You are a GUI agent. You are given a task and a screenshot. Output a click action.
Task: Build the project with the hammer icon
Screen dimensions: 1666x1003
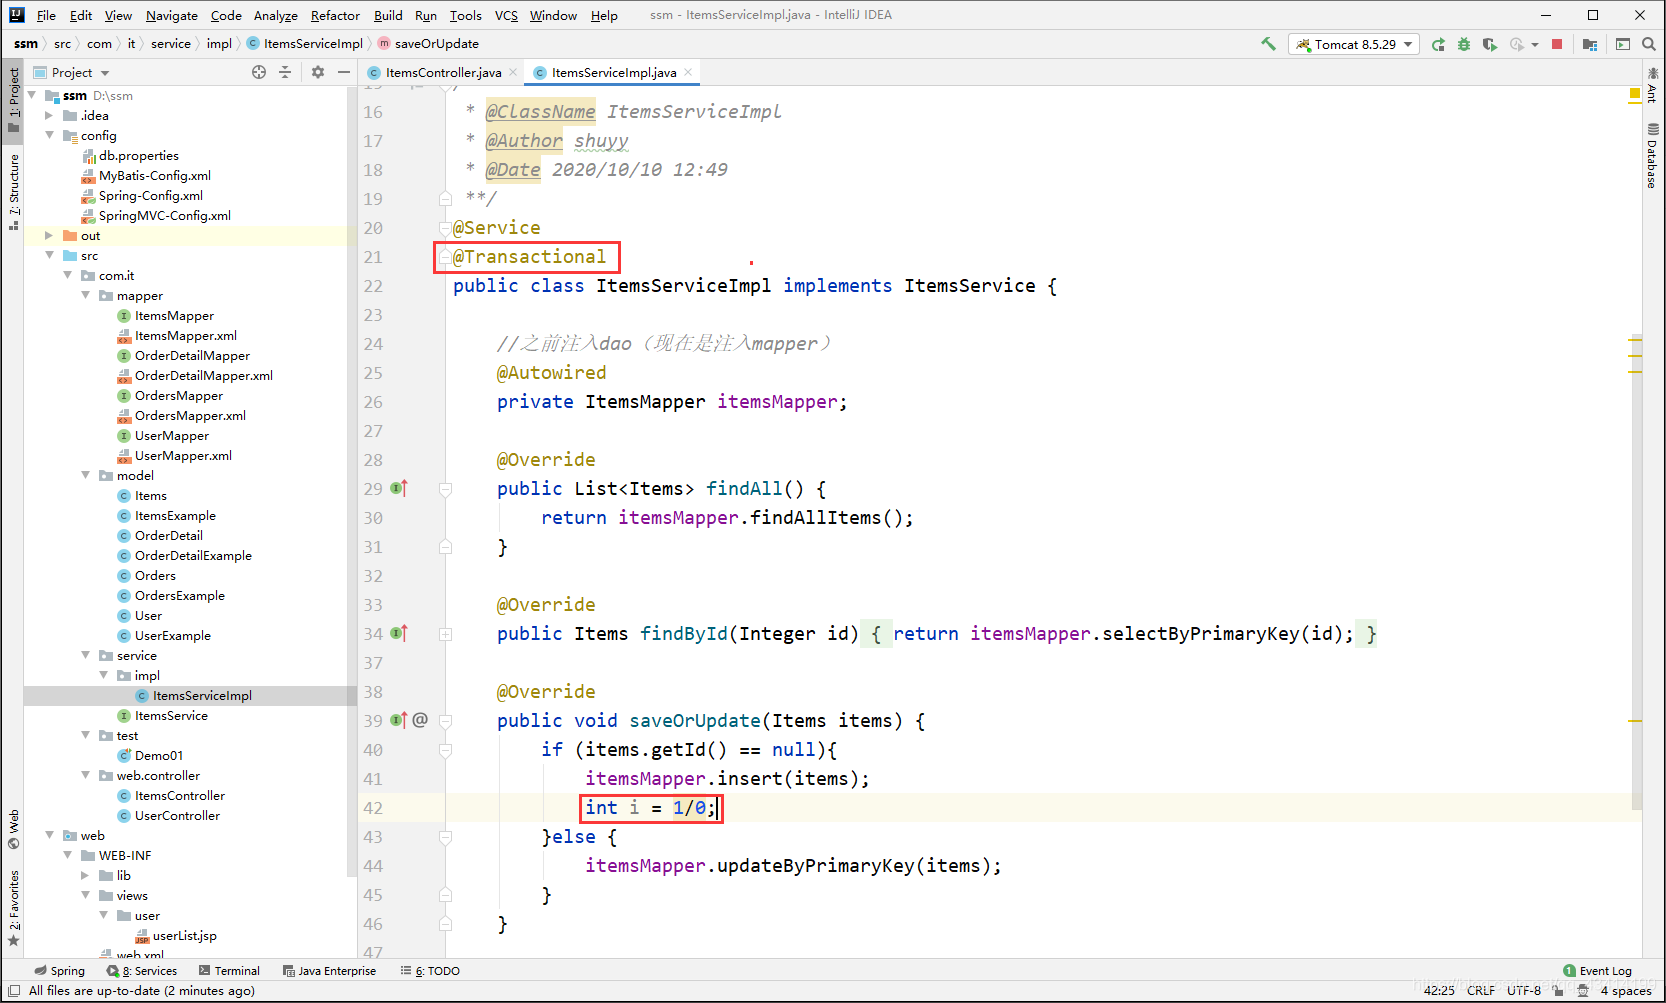(1268, 44)
